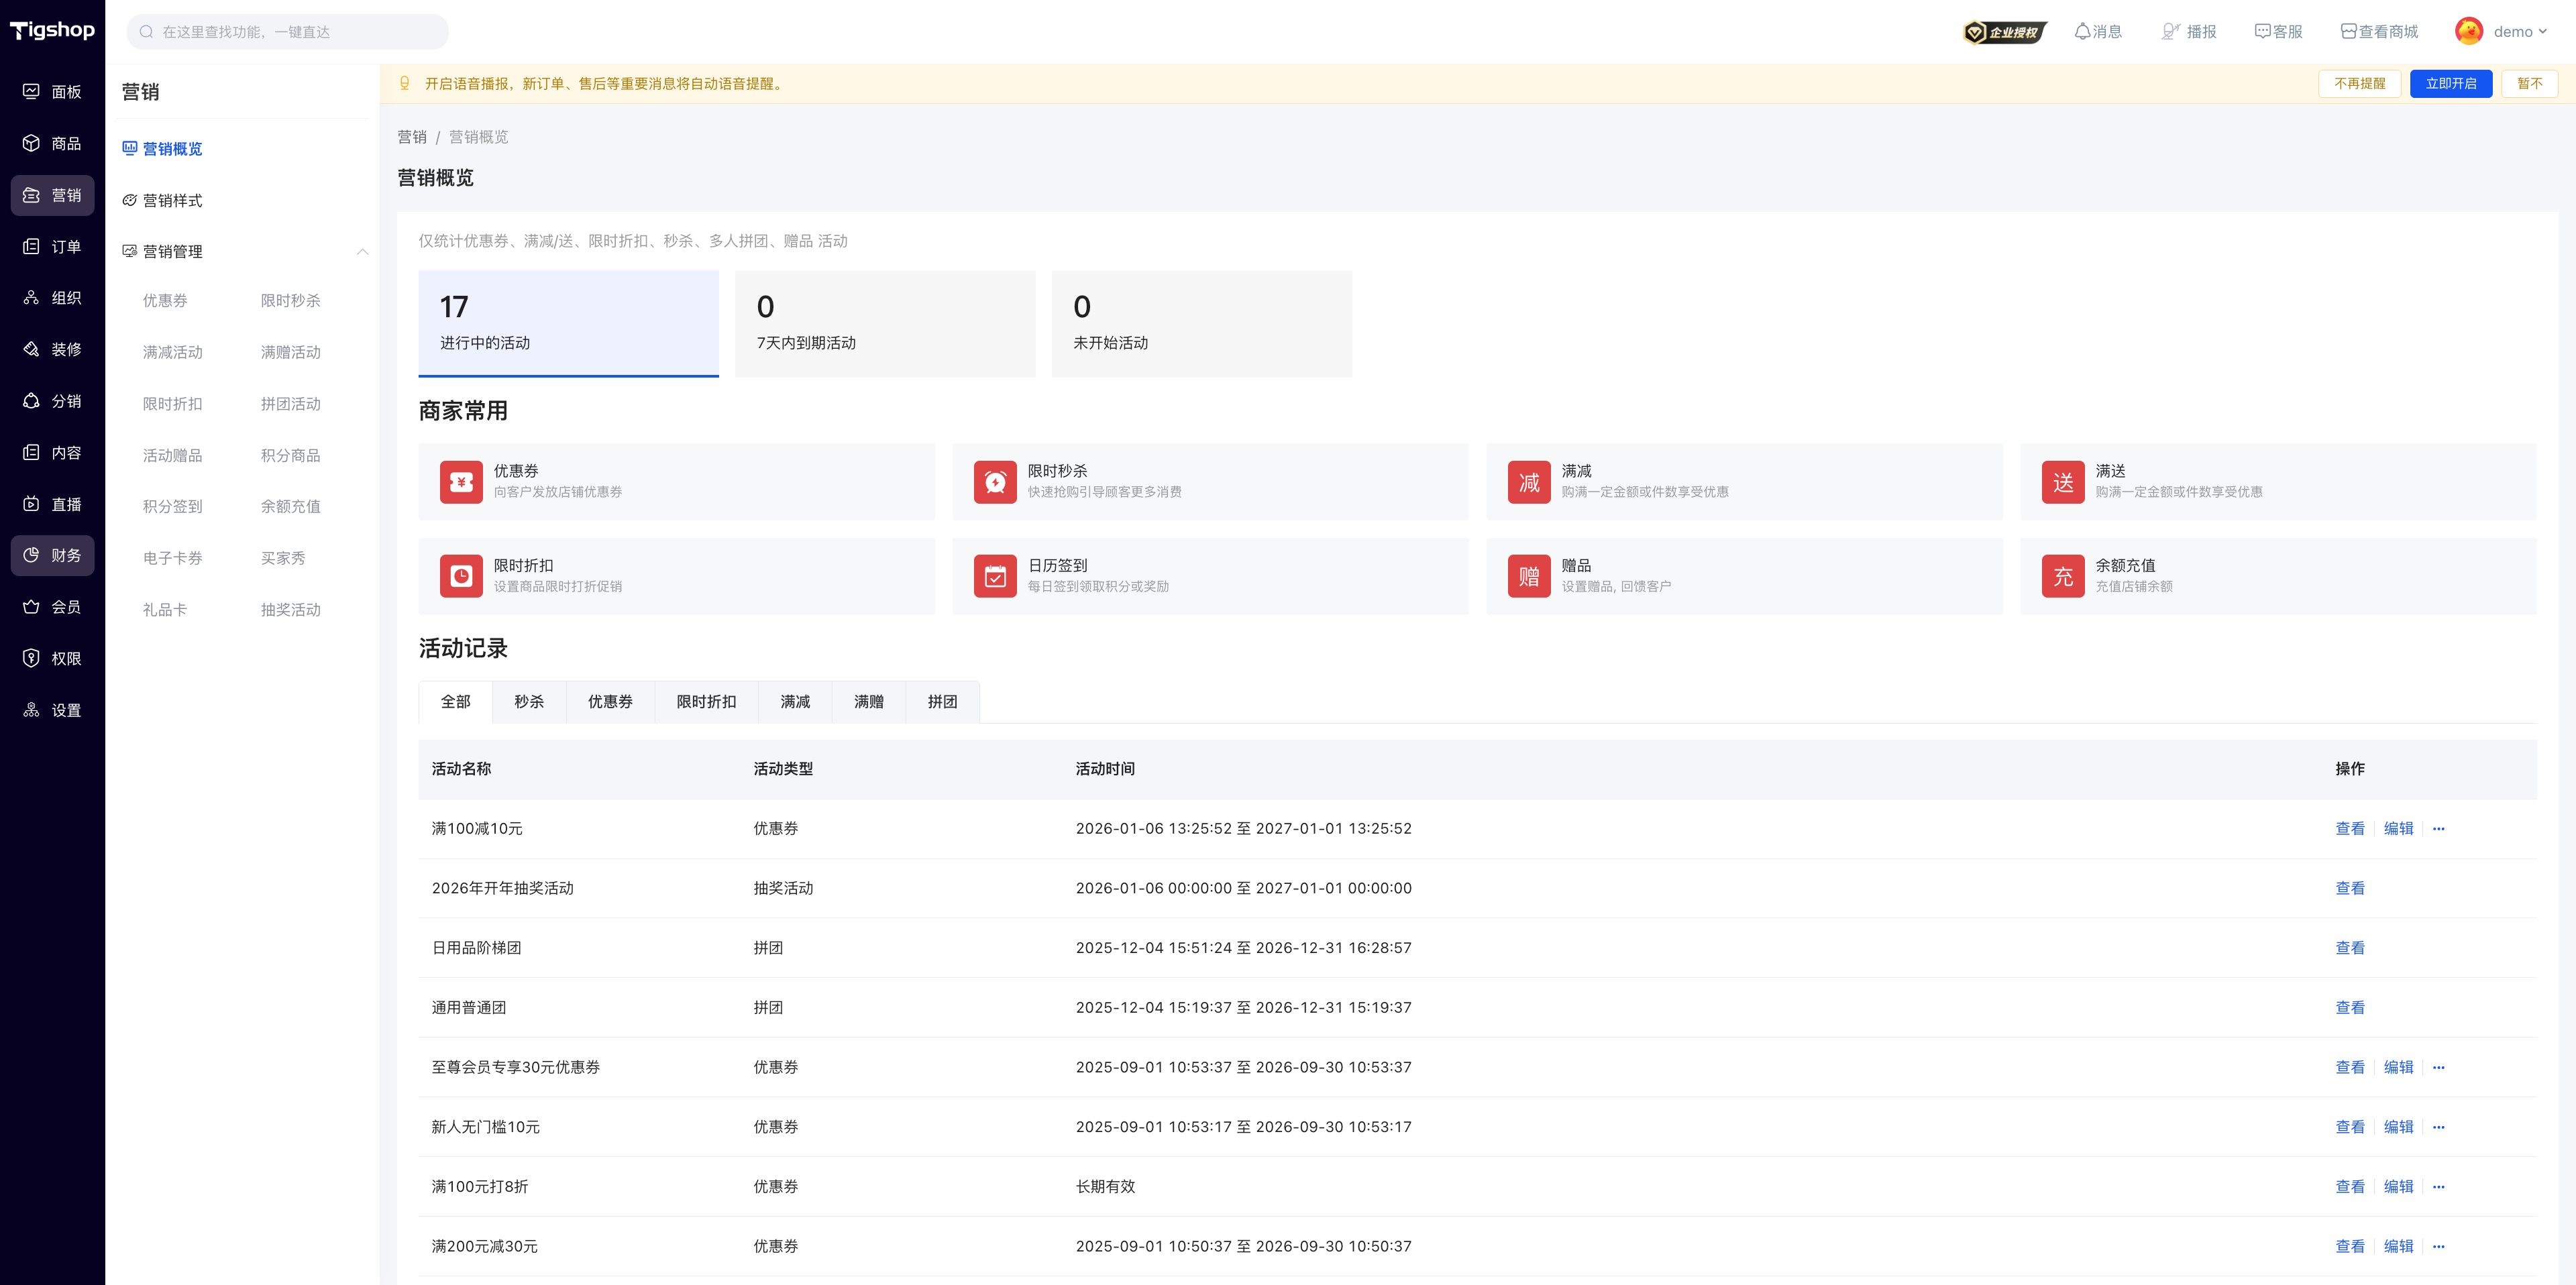2576x1285 pixels.
Task: Click the red 赠 赠品 icon
Action: pos(1529,576)
